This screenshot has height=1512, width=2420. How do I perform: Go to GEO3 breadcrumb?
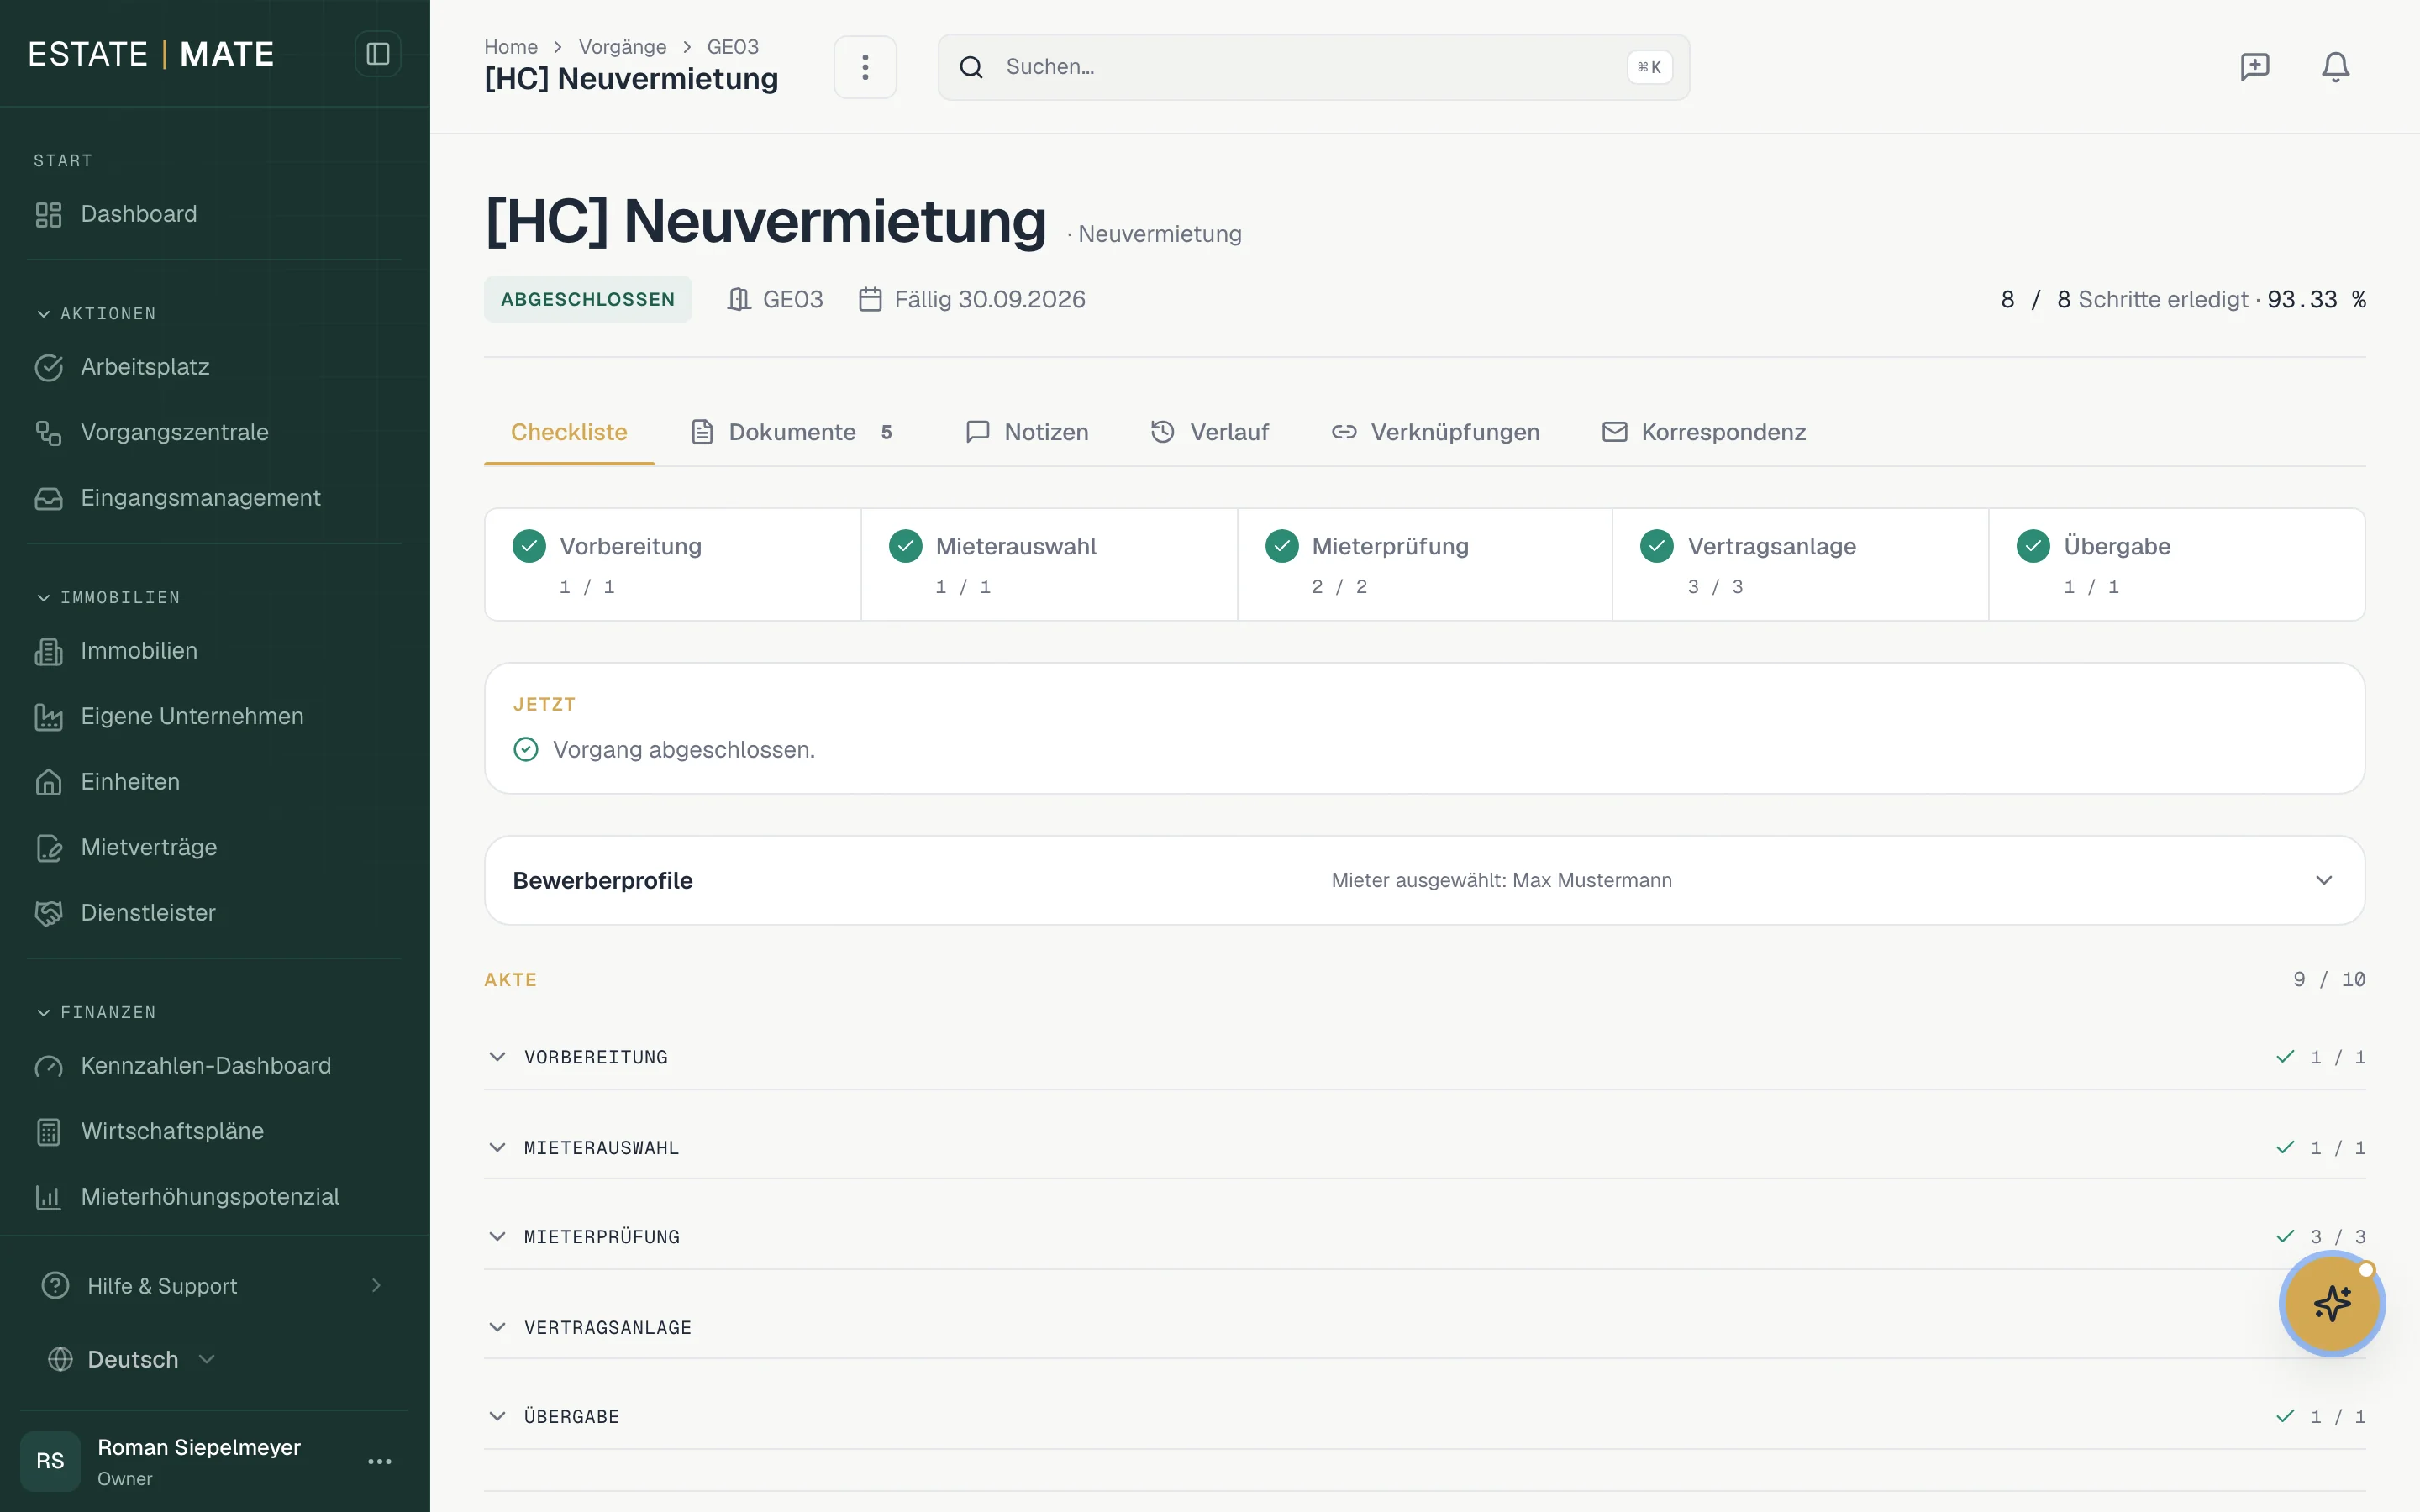pyautogui.click(x=733, y=47)
